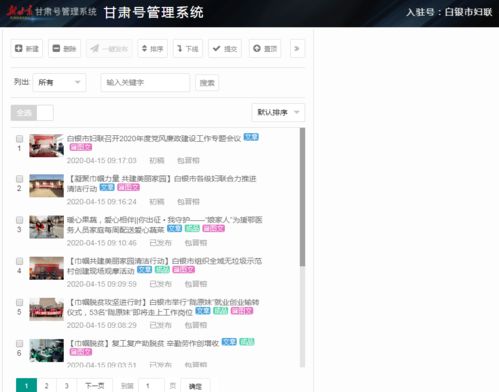Click green 精品 tag on article 4
499x392 pixels.
pyautogui.click(x=162, y=269)
